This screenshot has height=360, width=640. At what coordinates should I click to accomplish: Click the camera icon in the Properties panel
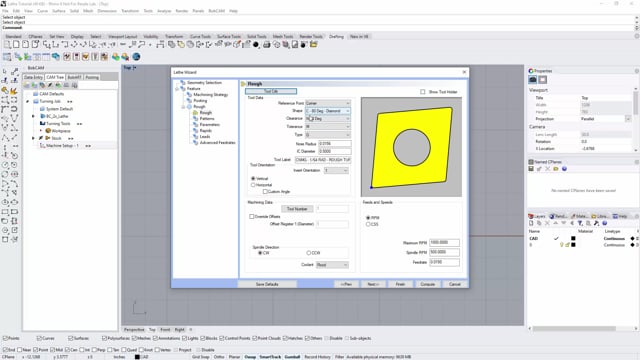(533, 80)
